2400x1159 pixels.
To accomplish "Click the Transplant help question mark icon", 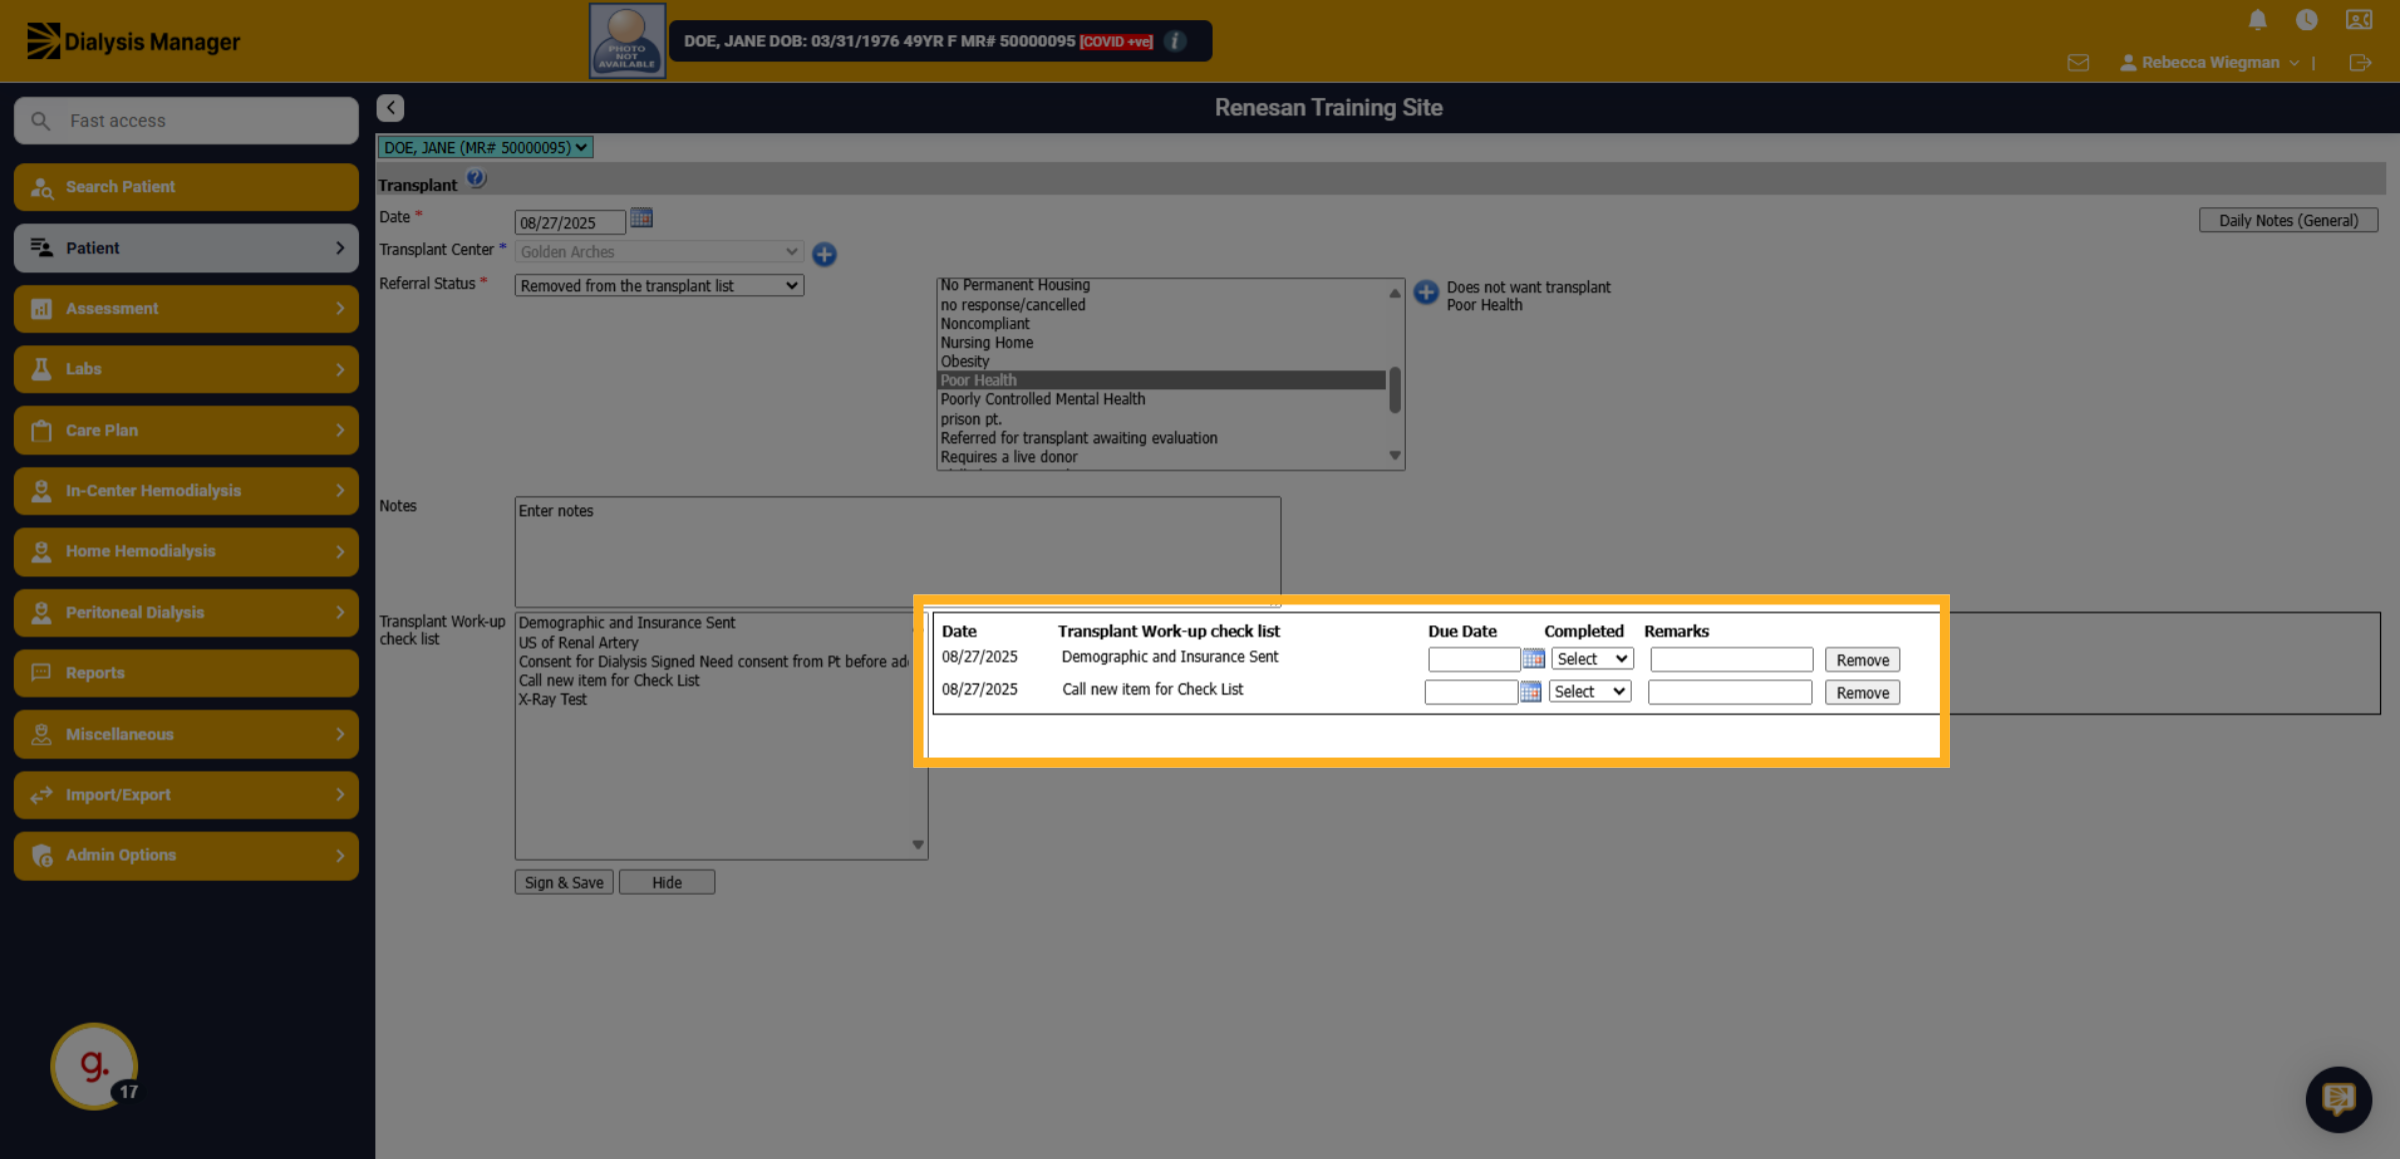I will pyautogui.click(x=476, y=179).
